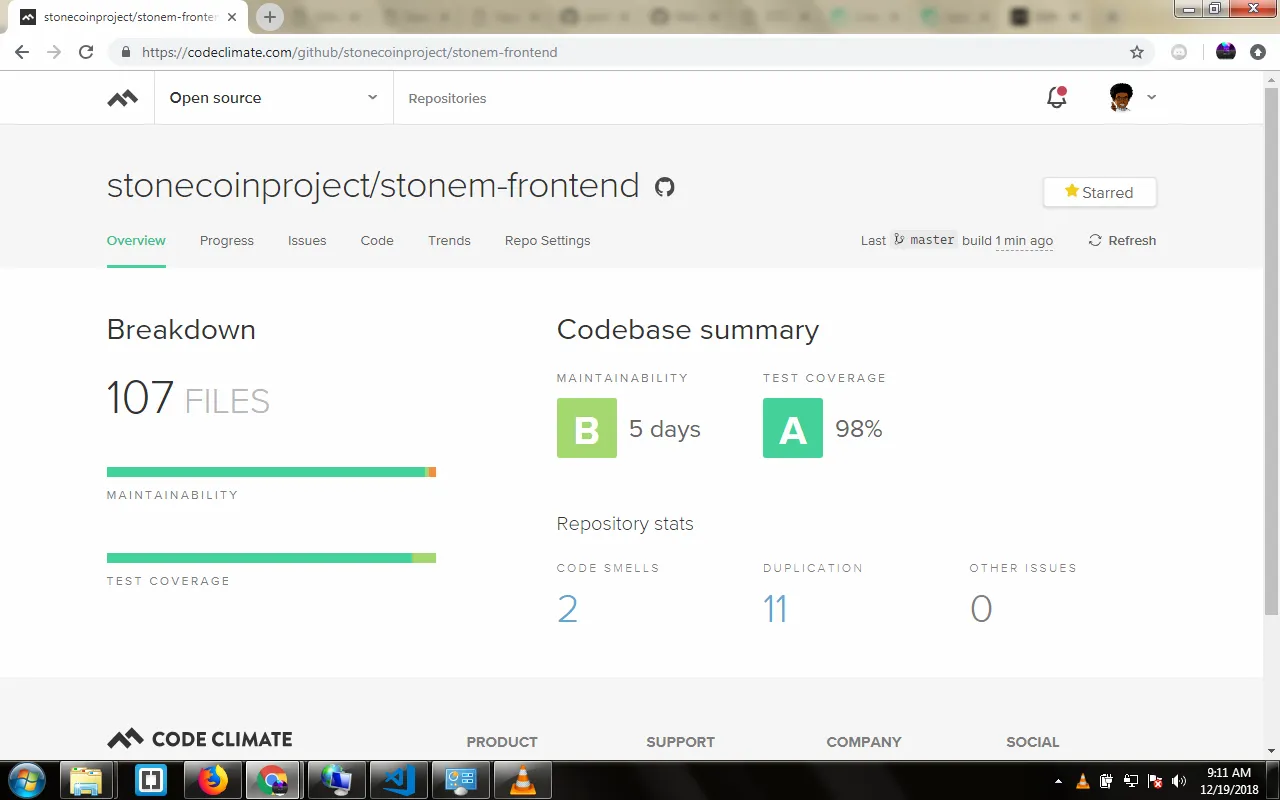
Task: Select the stonem-frontend browser tab
Action: [x=130, y=17]
